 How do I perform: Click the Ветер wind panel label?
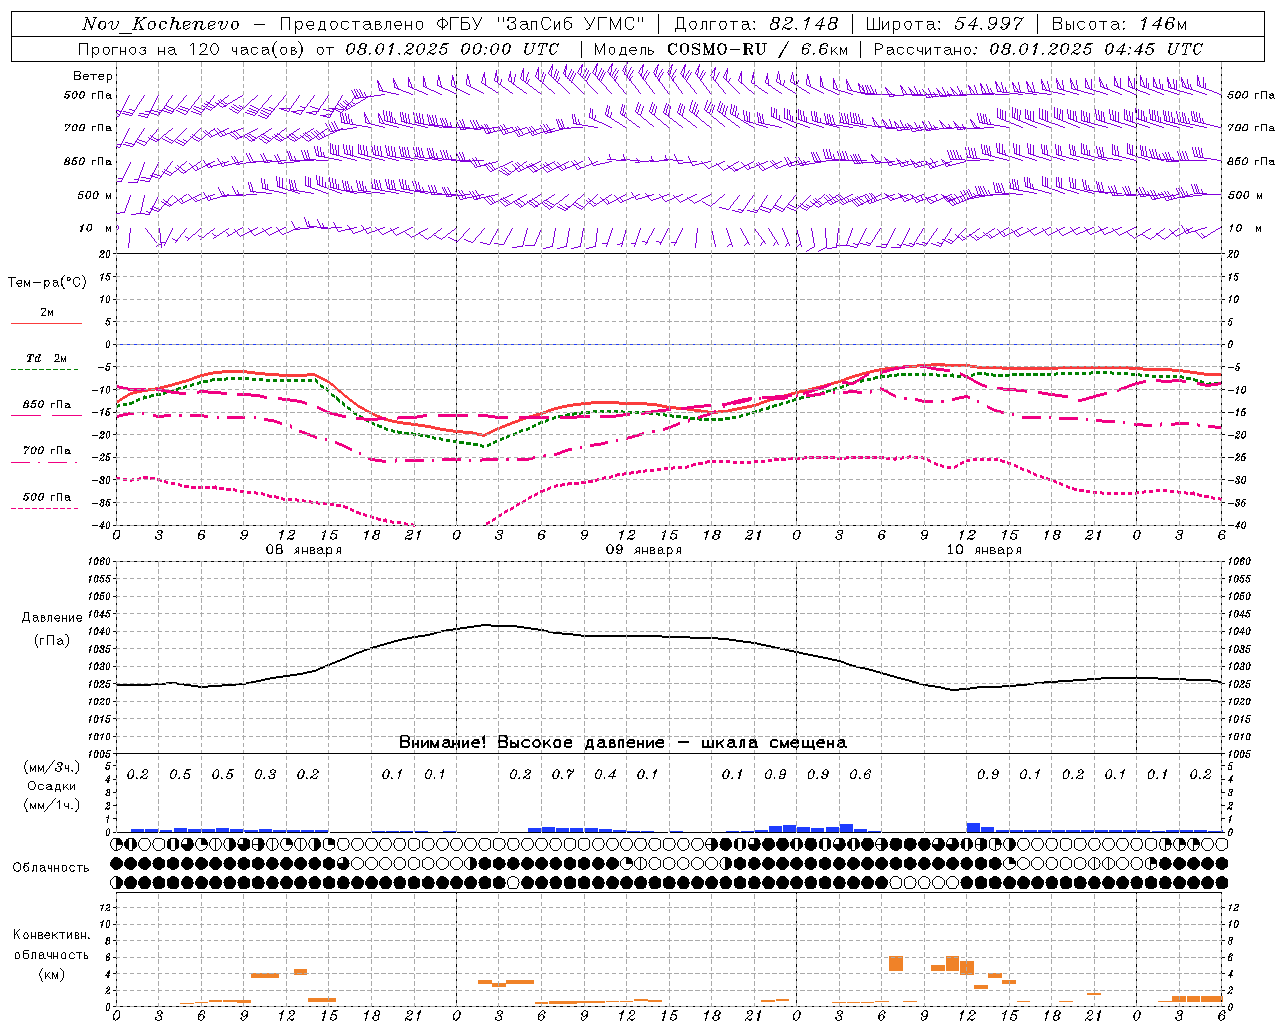click(x=92, y=76)
